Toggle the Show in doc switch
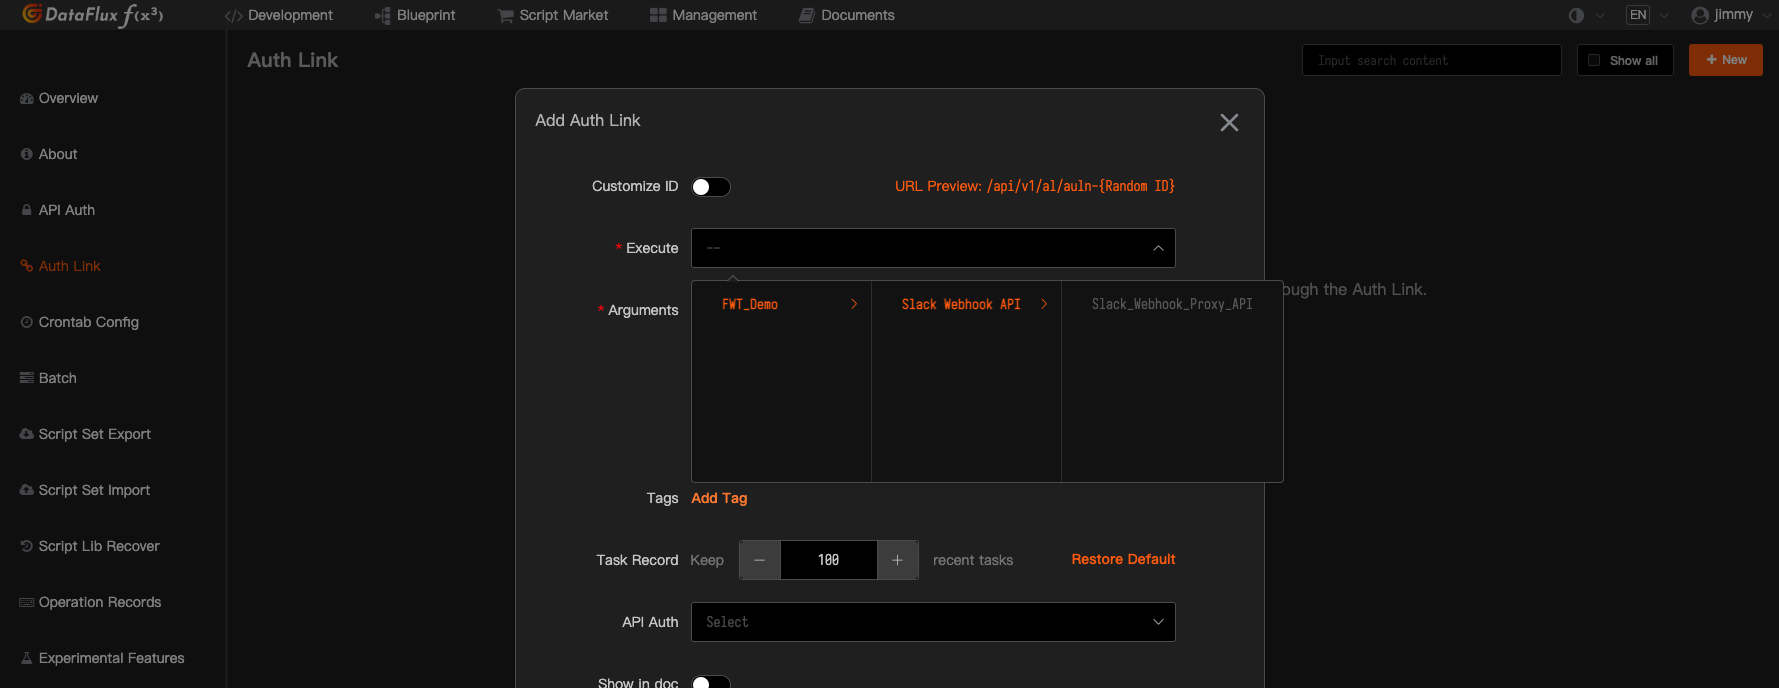Image resolution: width=1779 pixels, height=688 pixels. [711, 682]
